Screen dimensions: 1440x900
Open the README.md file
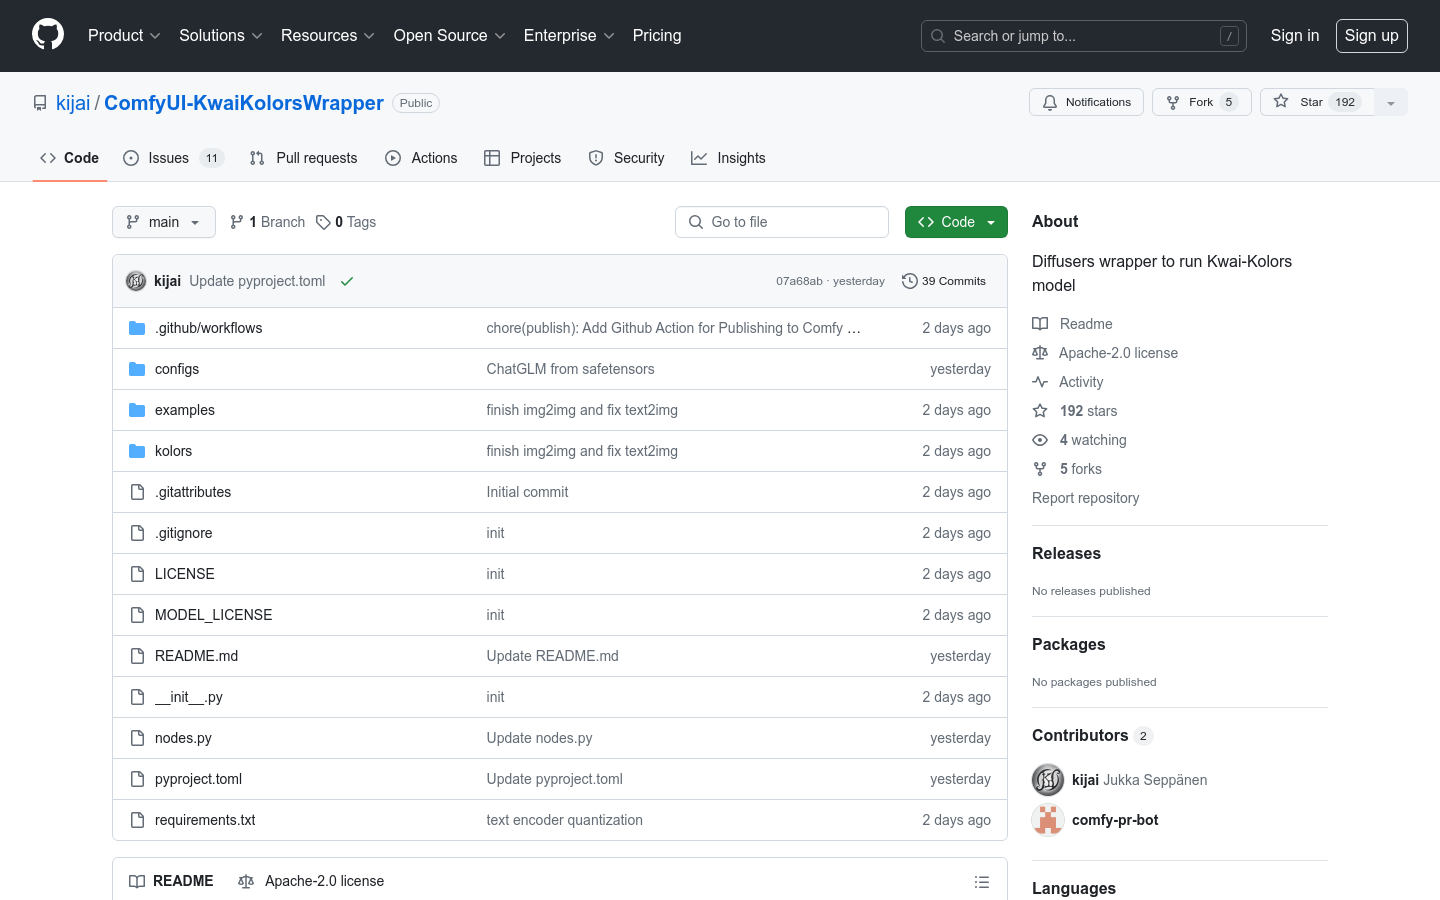point(196,656)
